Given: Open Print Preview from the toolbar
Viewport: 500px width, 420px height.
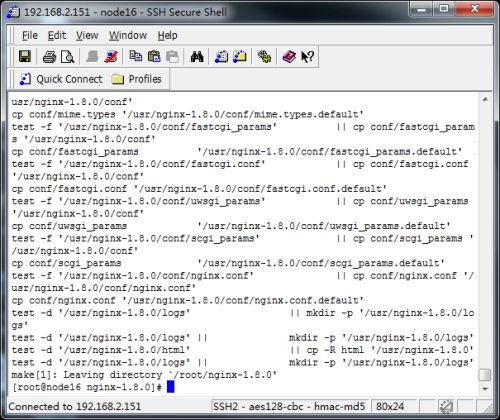Looking at the screenshot, I should click(68, 57).
